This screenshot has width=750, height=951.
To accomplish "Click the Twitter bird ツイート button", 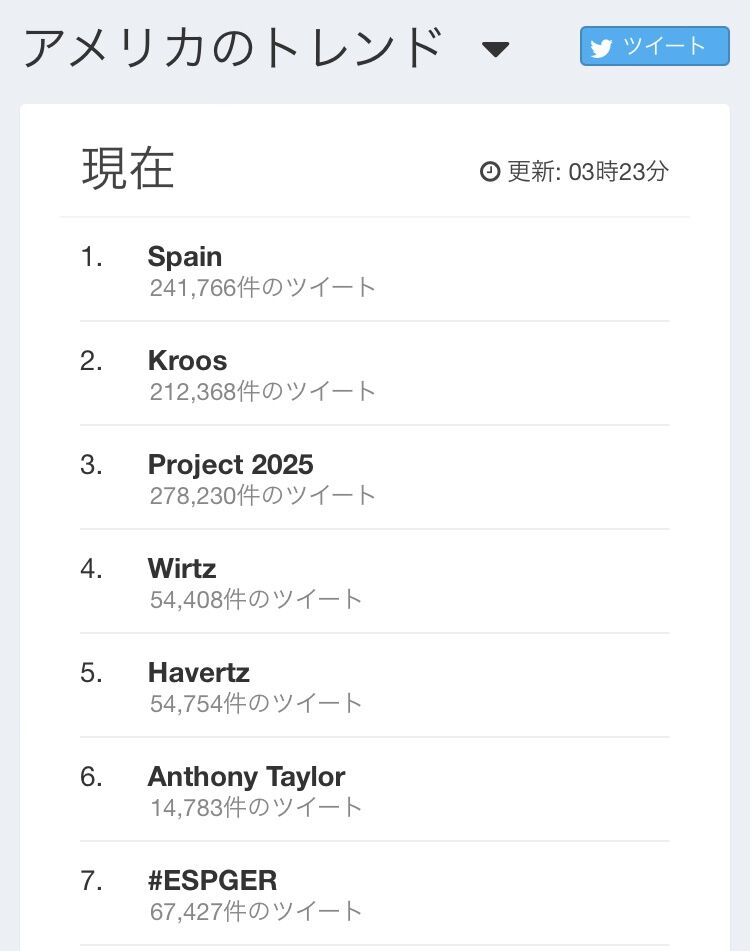I will [654, 46].
